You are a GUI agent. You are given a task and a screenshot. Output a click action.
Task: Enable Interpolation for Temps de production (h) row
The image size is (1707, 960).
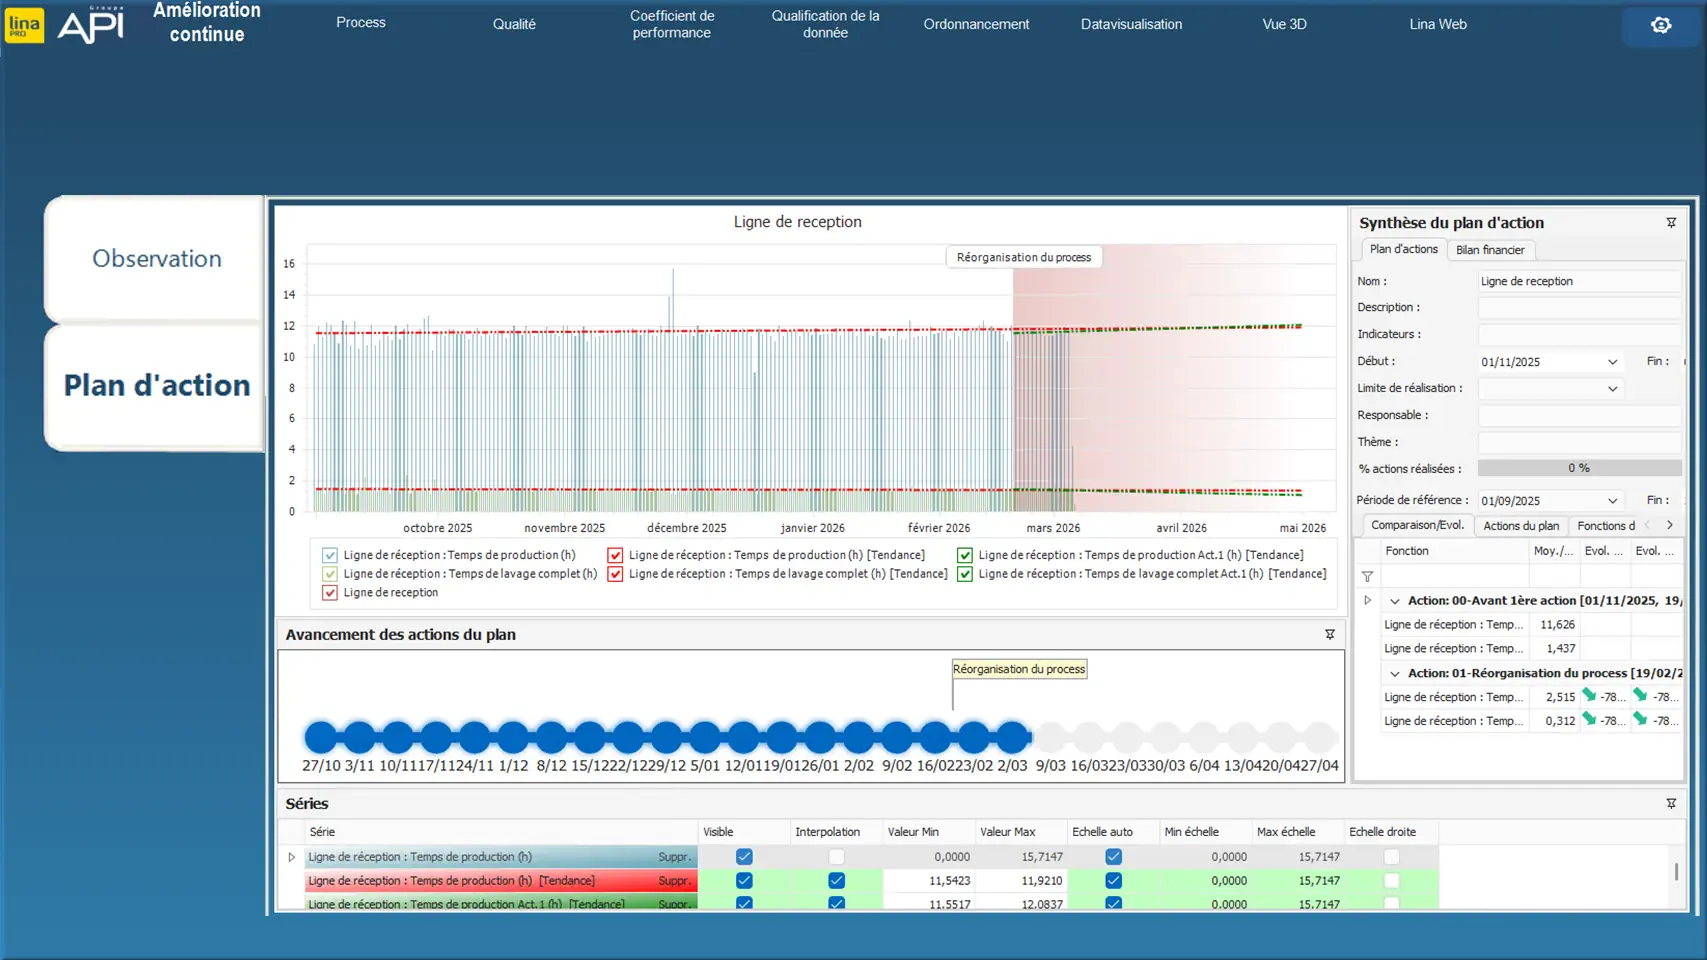[x=836, y=857]
